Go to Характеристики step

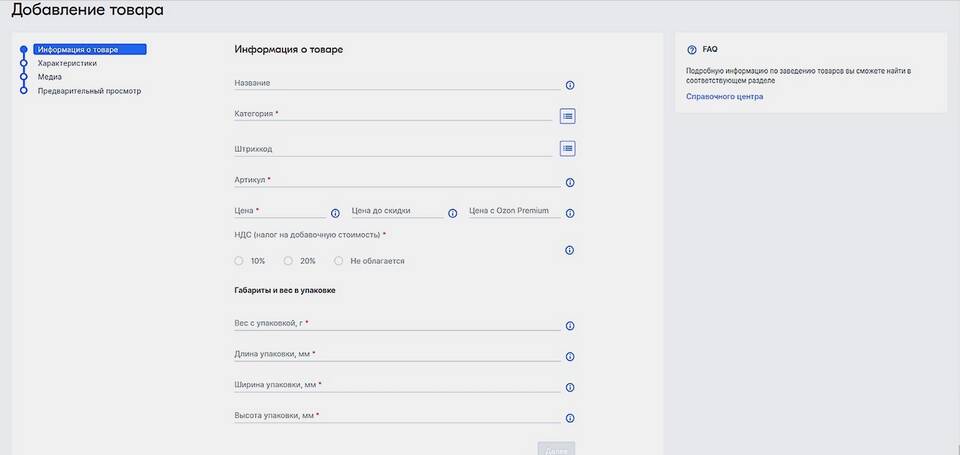pyautogui.click(x=67, y=63)
